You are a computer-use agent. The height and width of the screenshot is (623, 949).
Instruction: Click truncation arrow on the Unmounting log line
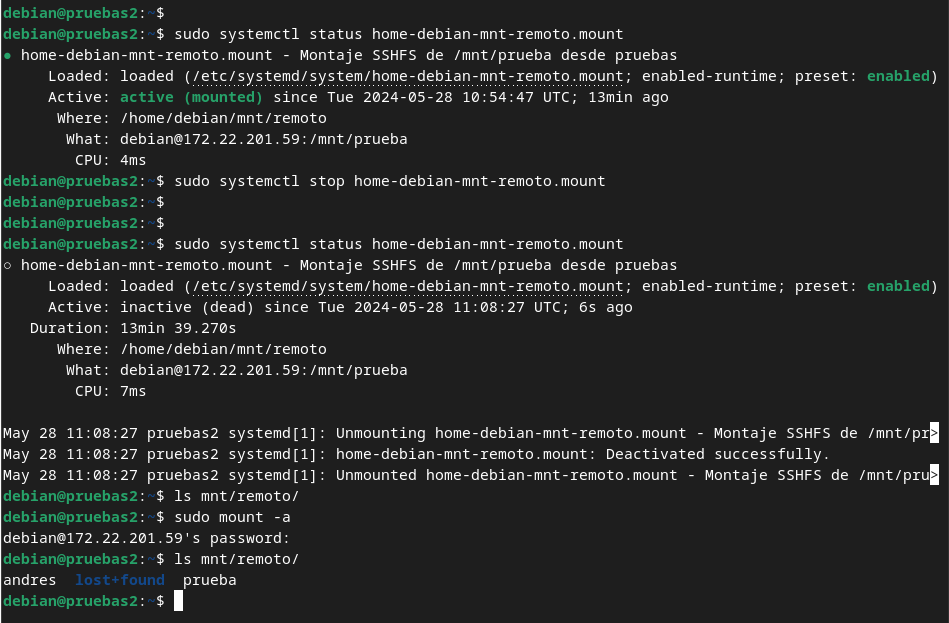click(934, 433)
